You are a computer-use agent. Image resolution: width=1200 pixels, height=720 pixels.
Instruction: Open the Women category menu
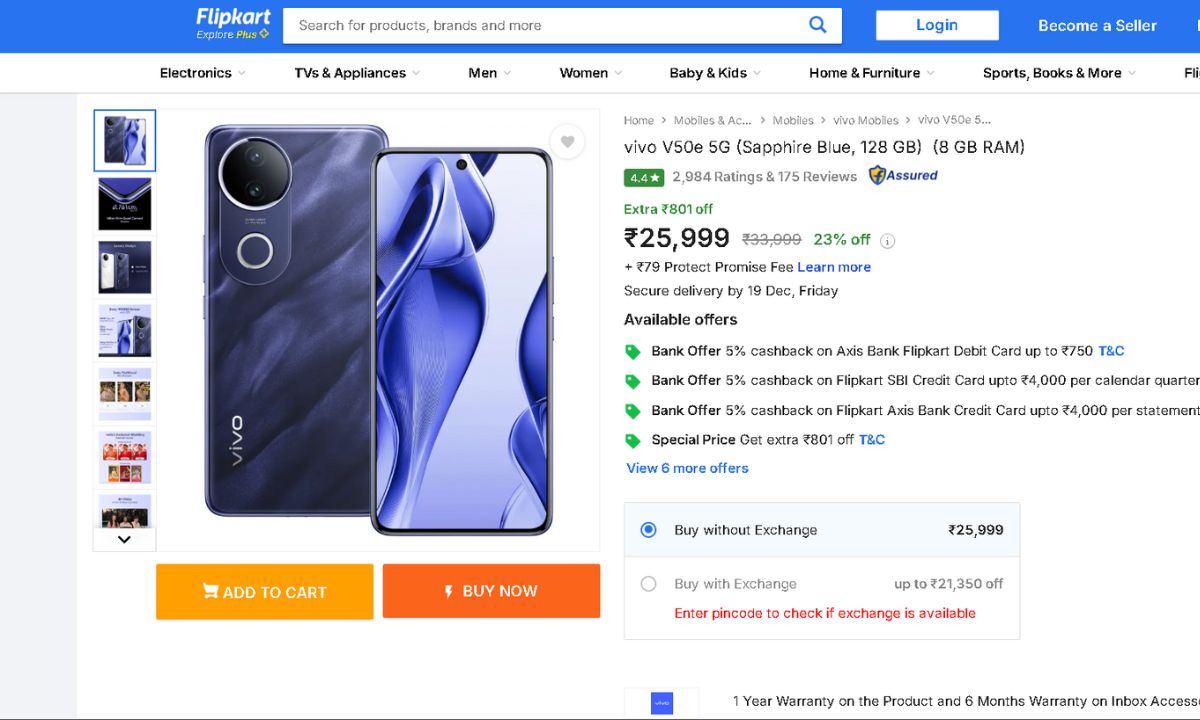tap(590, 73)
